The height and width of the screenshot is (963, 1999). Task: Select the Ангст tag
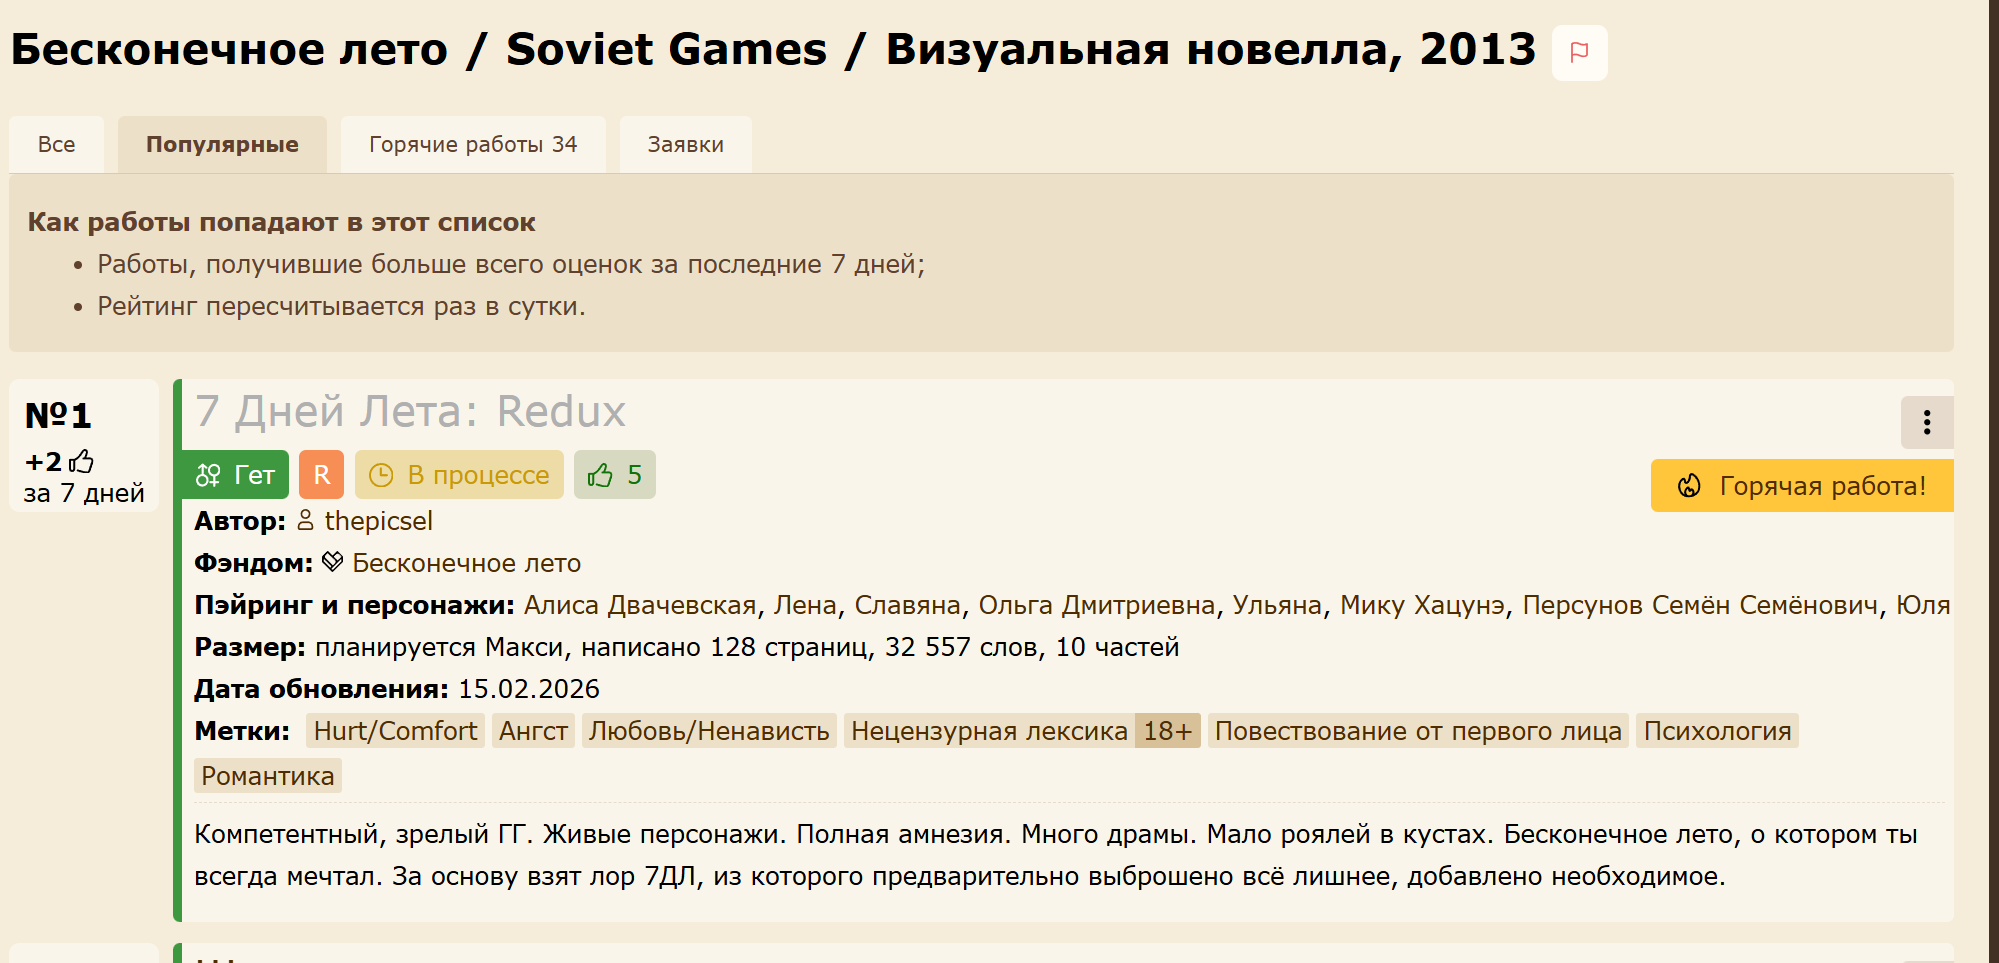[533, 731]
